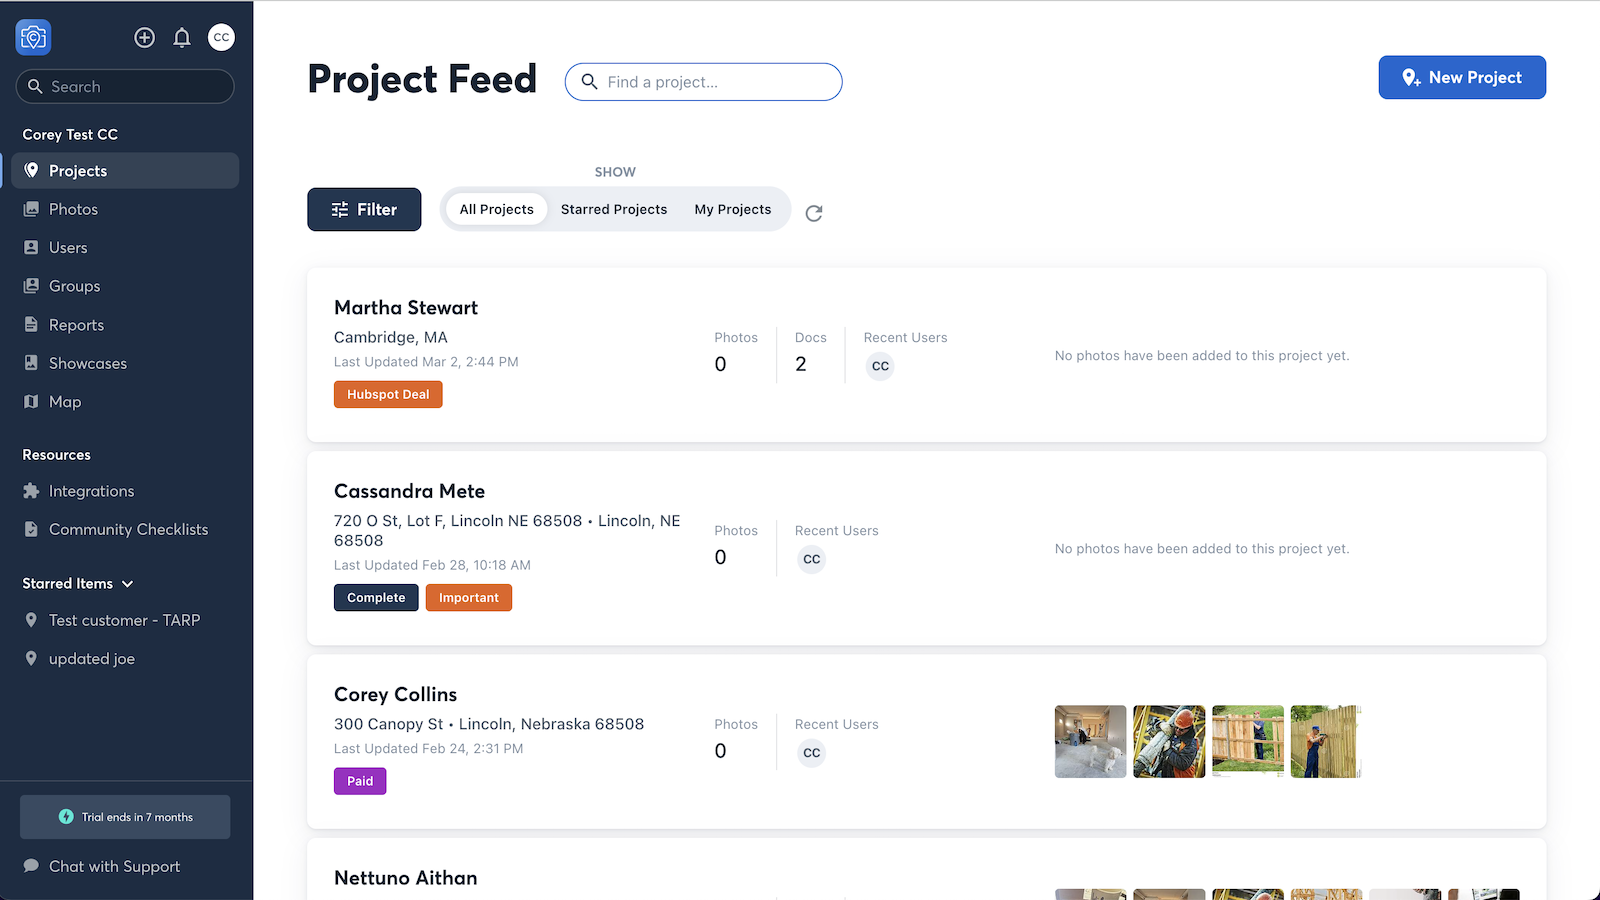Show only My Projects
Screen dimensions: 1600x900
pos(732,209)
